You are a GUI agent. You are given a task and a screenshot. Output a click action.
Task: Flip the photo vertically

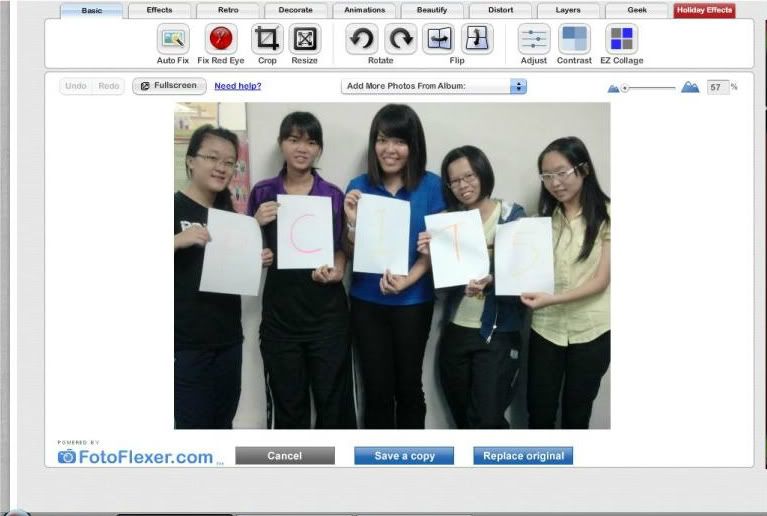[477, 39]
